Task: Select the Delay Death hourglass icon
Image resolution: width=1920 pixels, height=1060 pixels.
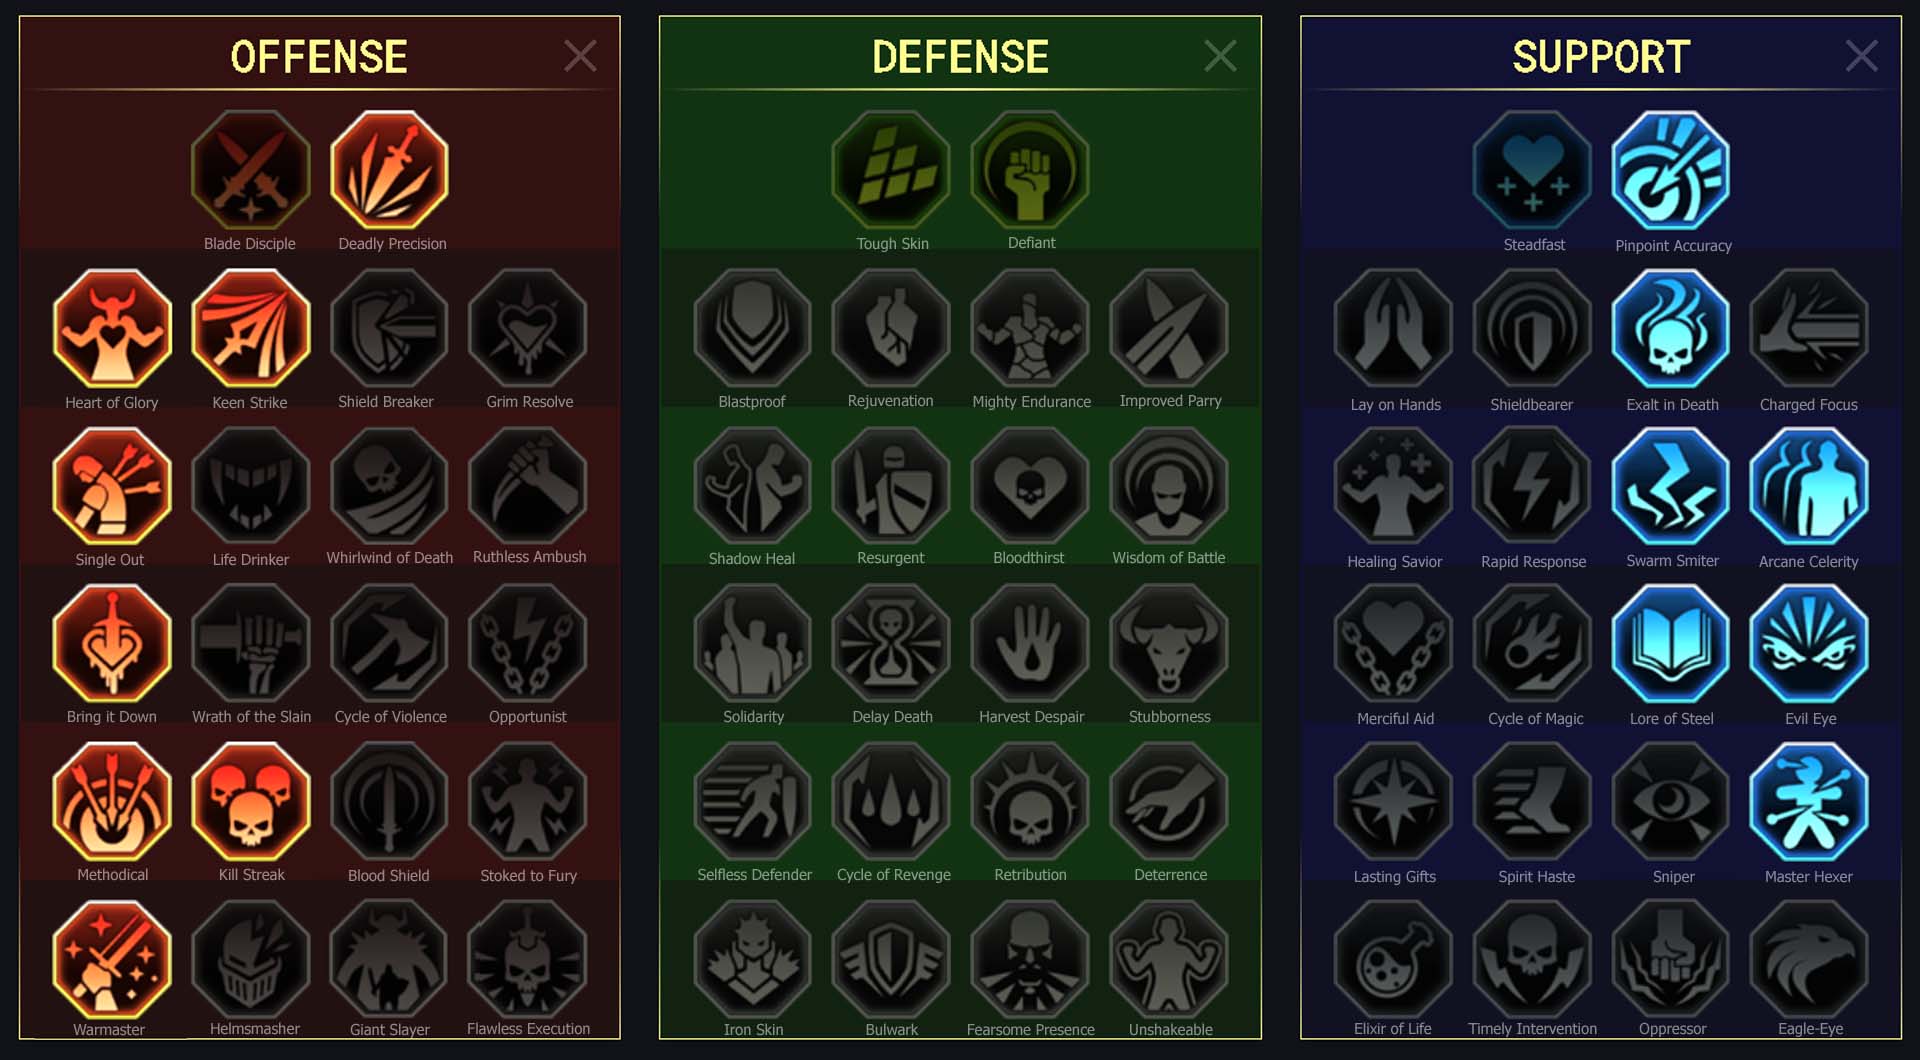Action: pyautogui.click(x=891, y=643)
